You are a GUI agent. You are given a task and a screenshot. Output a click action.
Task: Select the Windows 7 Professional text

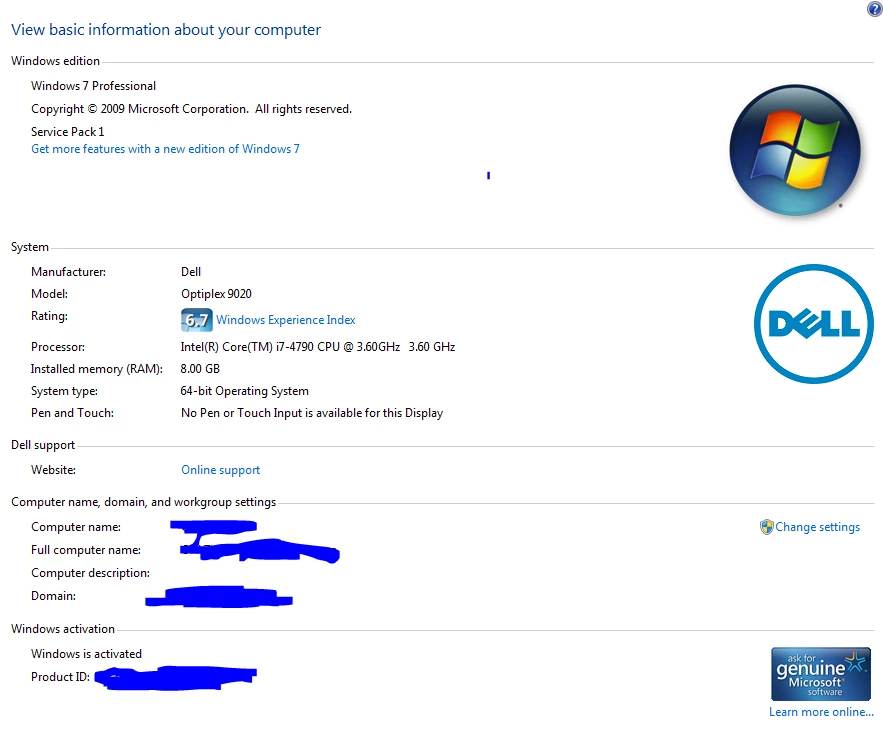(93, 86)
